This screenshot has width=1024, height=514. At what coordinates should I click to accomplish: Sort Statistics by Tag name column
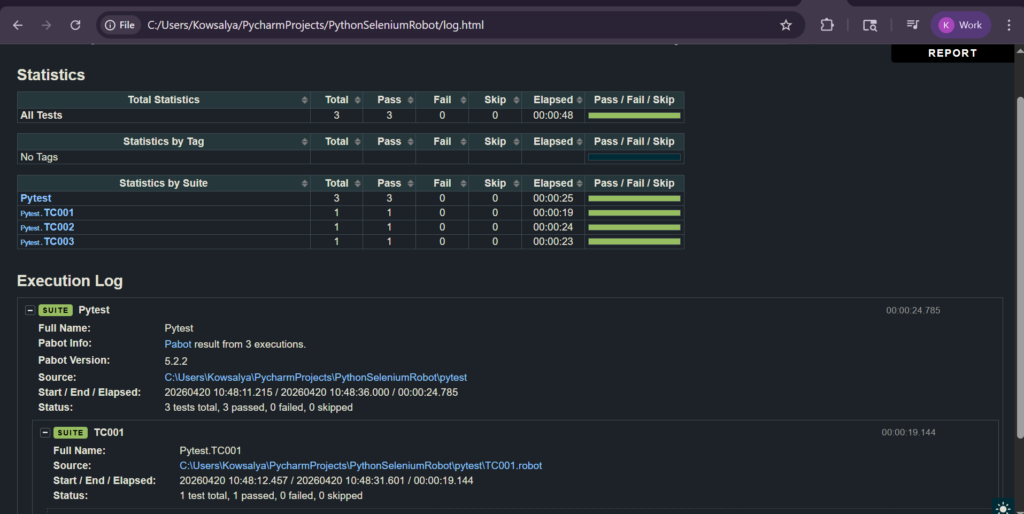tap(163, 142)
